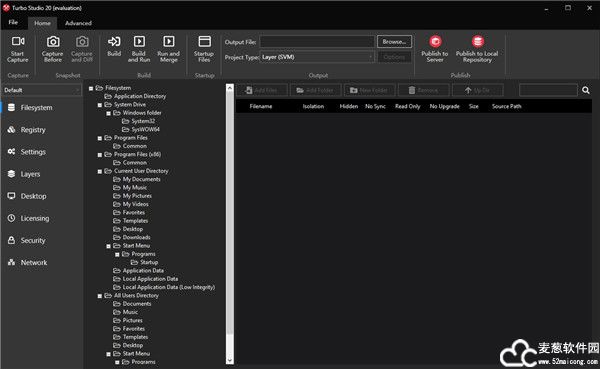Collapse the All Users Directory node

coord(100,296)
